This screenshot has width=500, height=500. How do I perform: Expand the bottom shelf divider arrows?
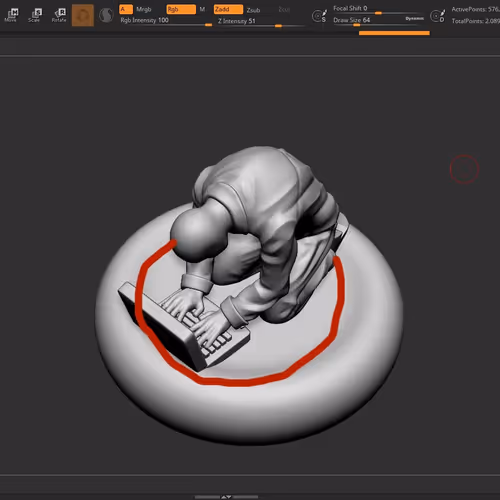click(226, 497)
